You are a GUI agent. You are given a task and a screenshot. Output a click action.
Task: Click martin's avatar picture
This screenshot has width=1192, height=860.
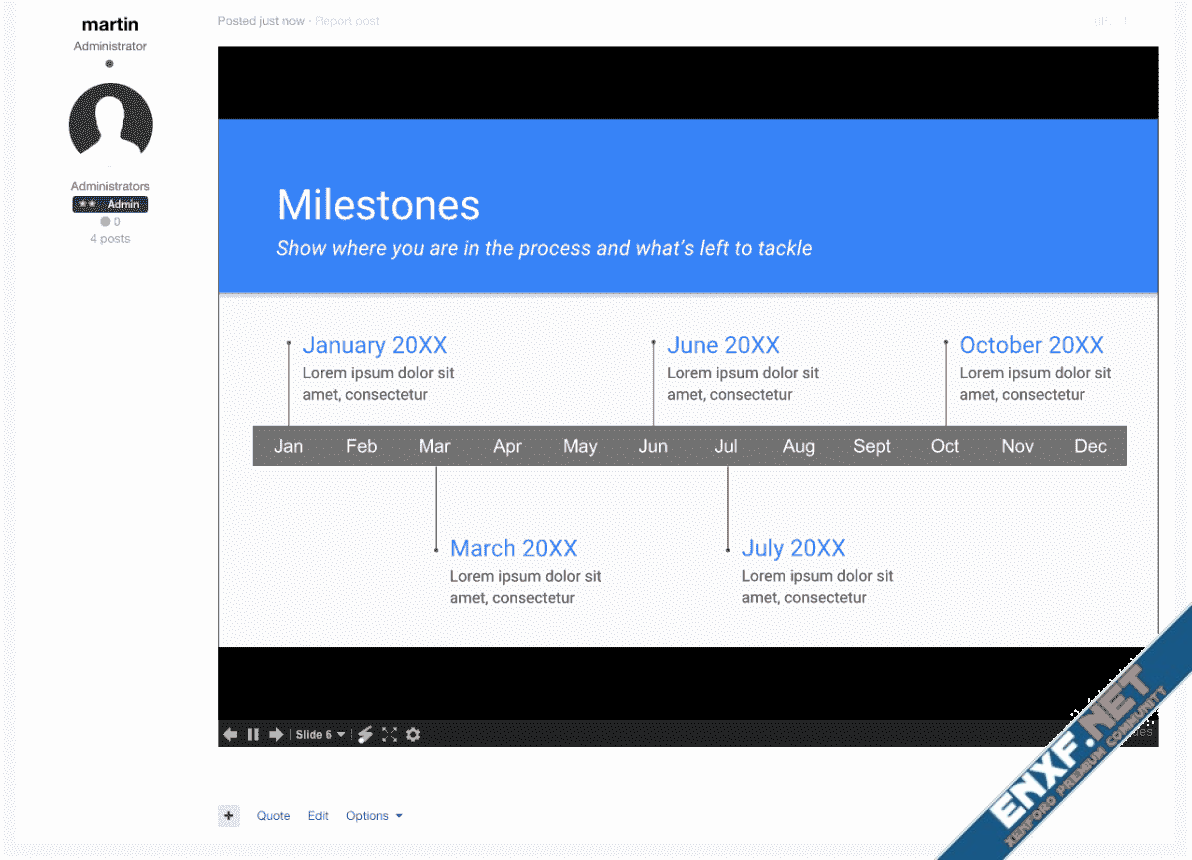point(110,125)
